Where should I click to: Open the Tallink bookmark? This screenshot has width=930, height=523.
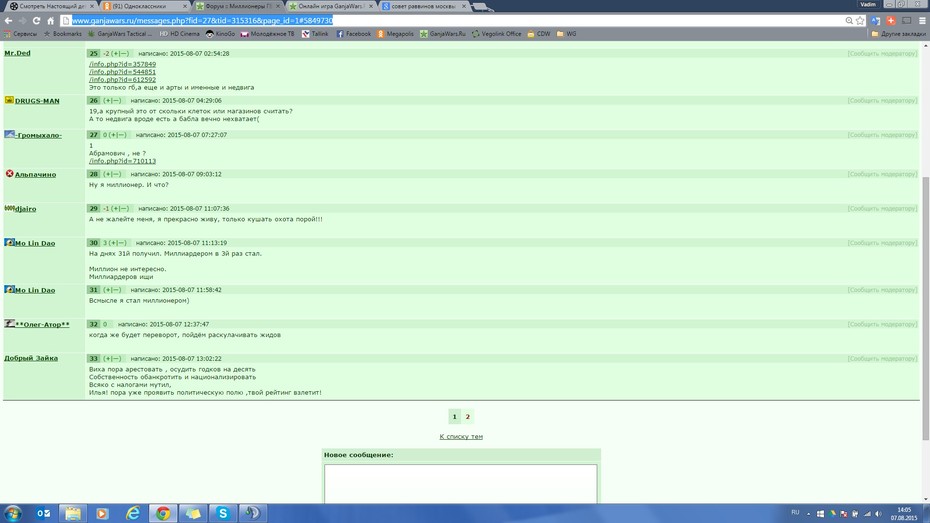pos(315,34)
